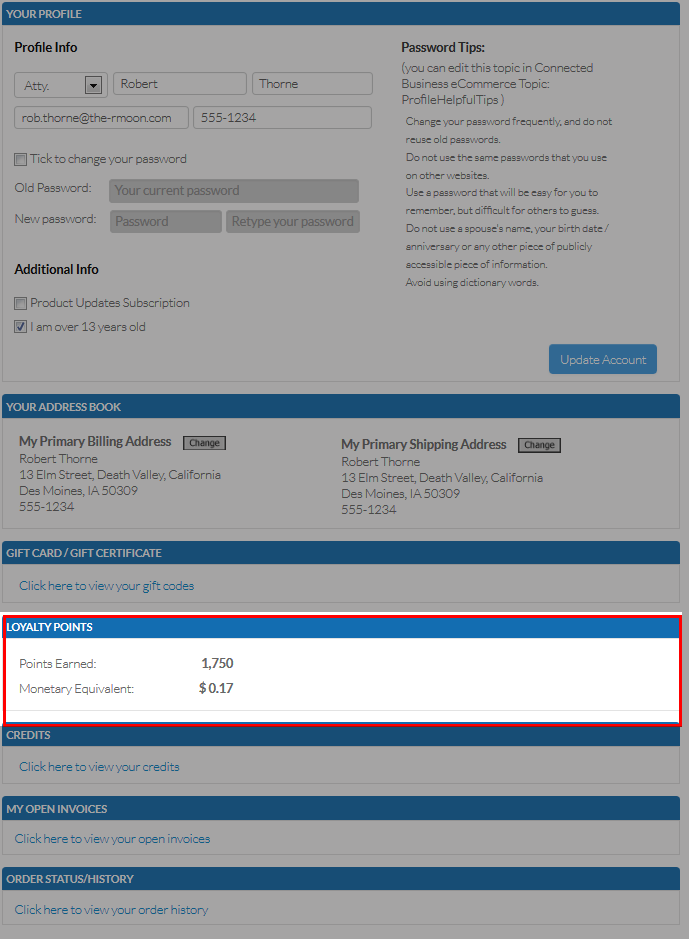Image resolution: width=689 pixels, height=939 pixels.
Task: Click the Retype your password field
Action: click(292, 221)
